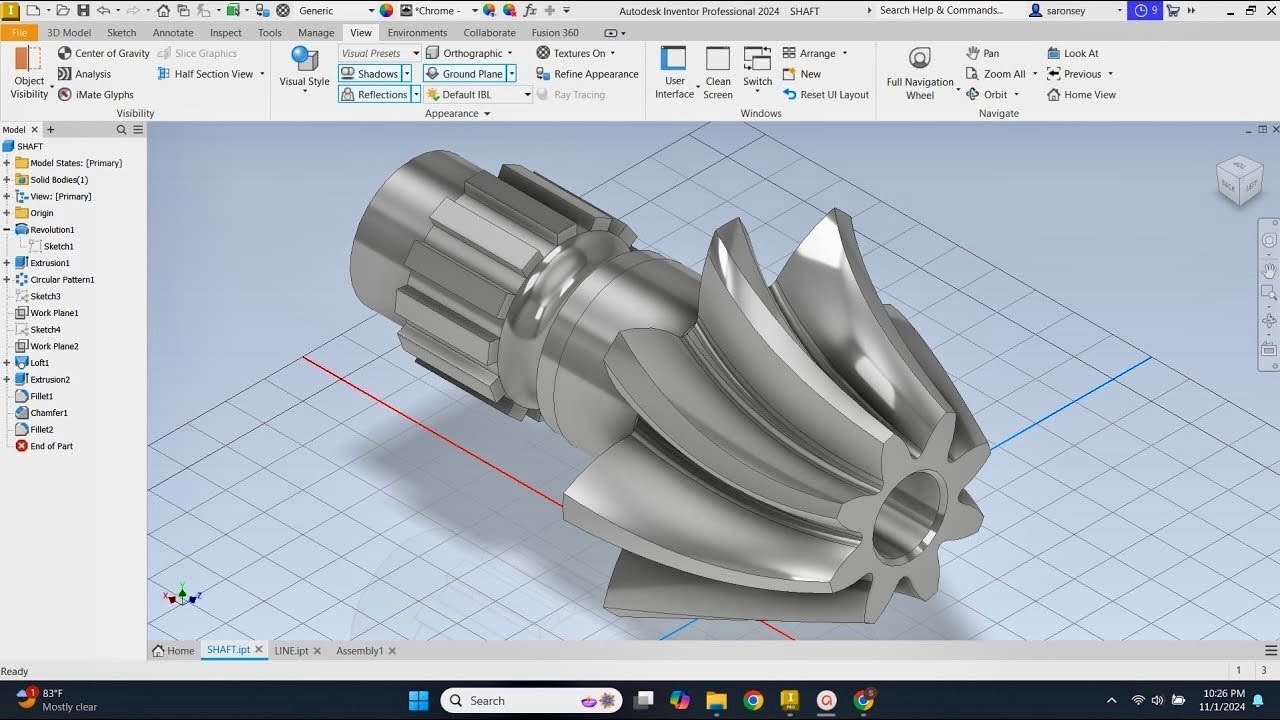
Task: Select the Chamfer1 feature in browser
Action: pyautogui.click(x=49, y=413)
